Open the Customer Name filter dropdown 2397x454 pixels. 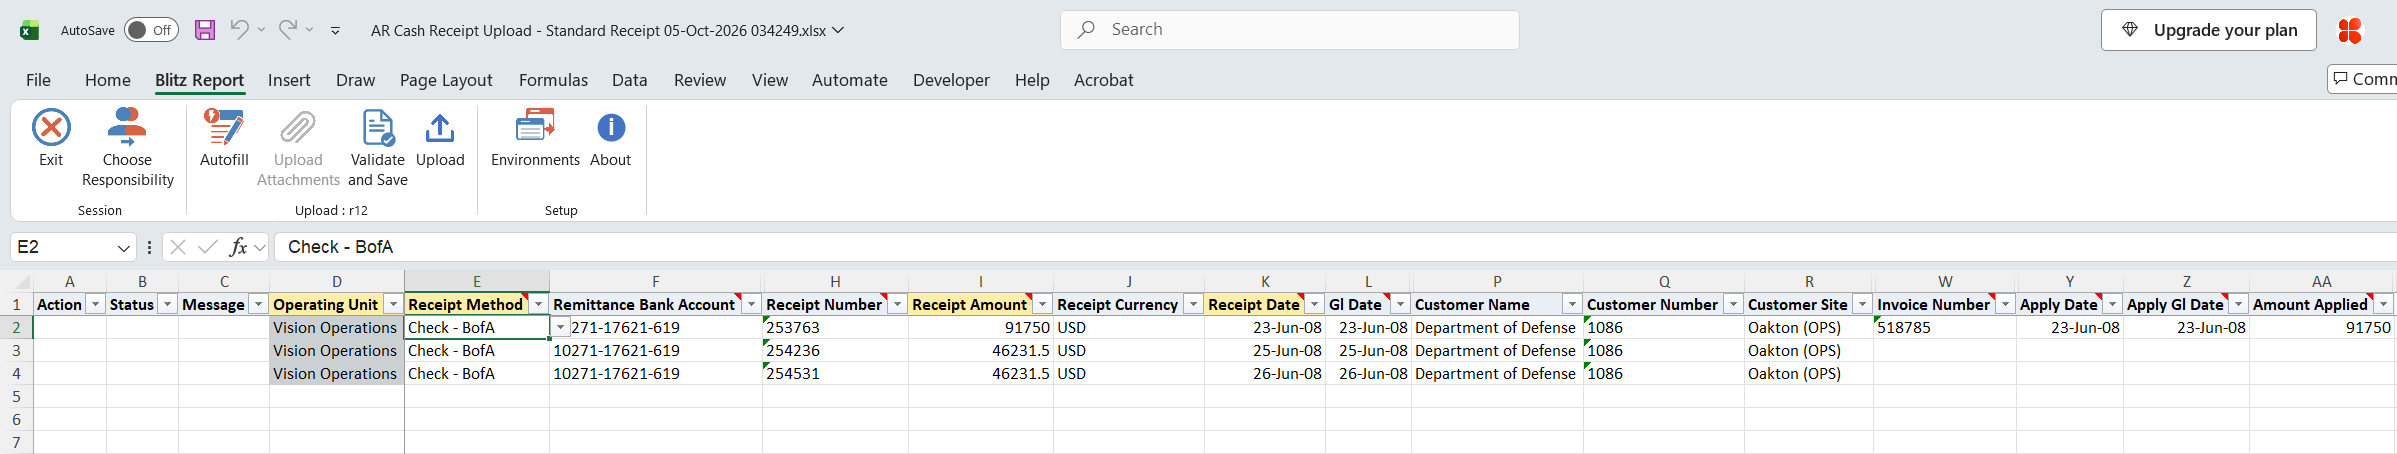click(x=1572, y=304)
